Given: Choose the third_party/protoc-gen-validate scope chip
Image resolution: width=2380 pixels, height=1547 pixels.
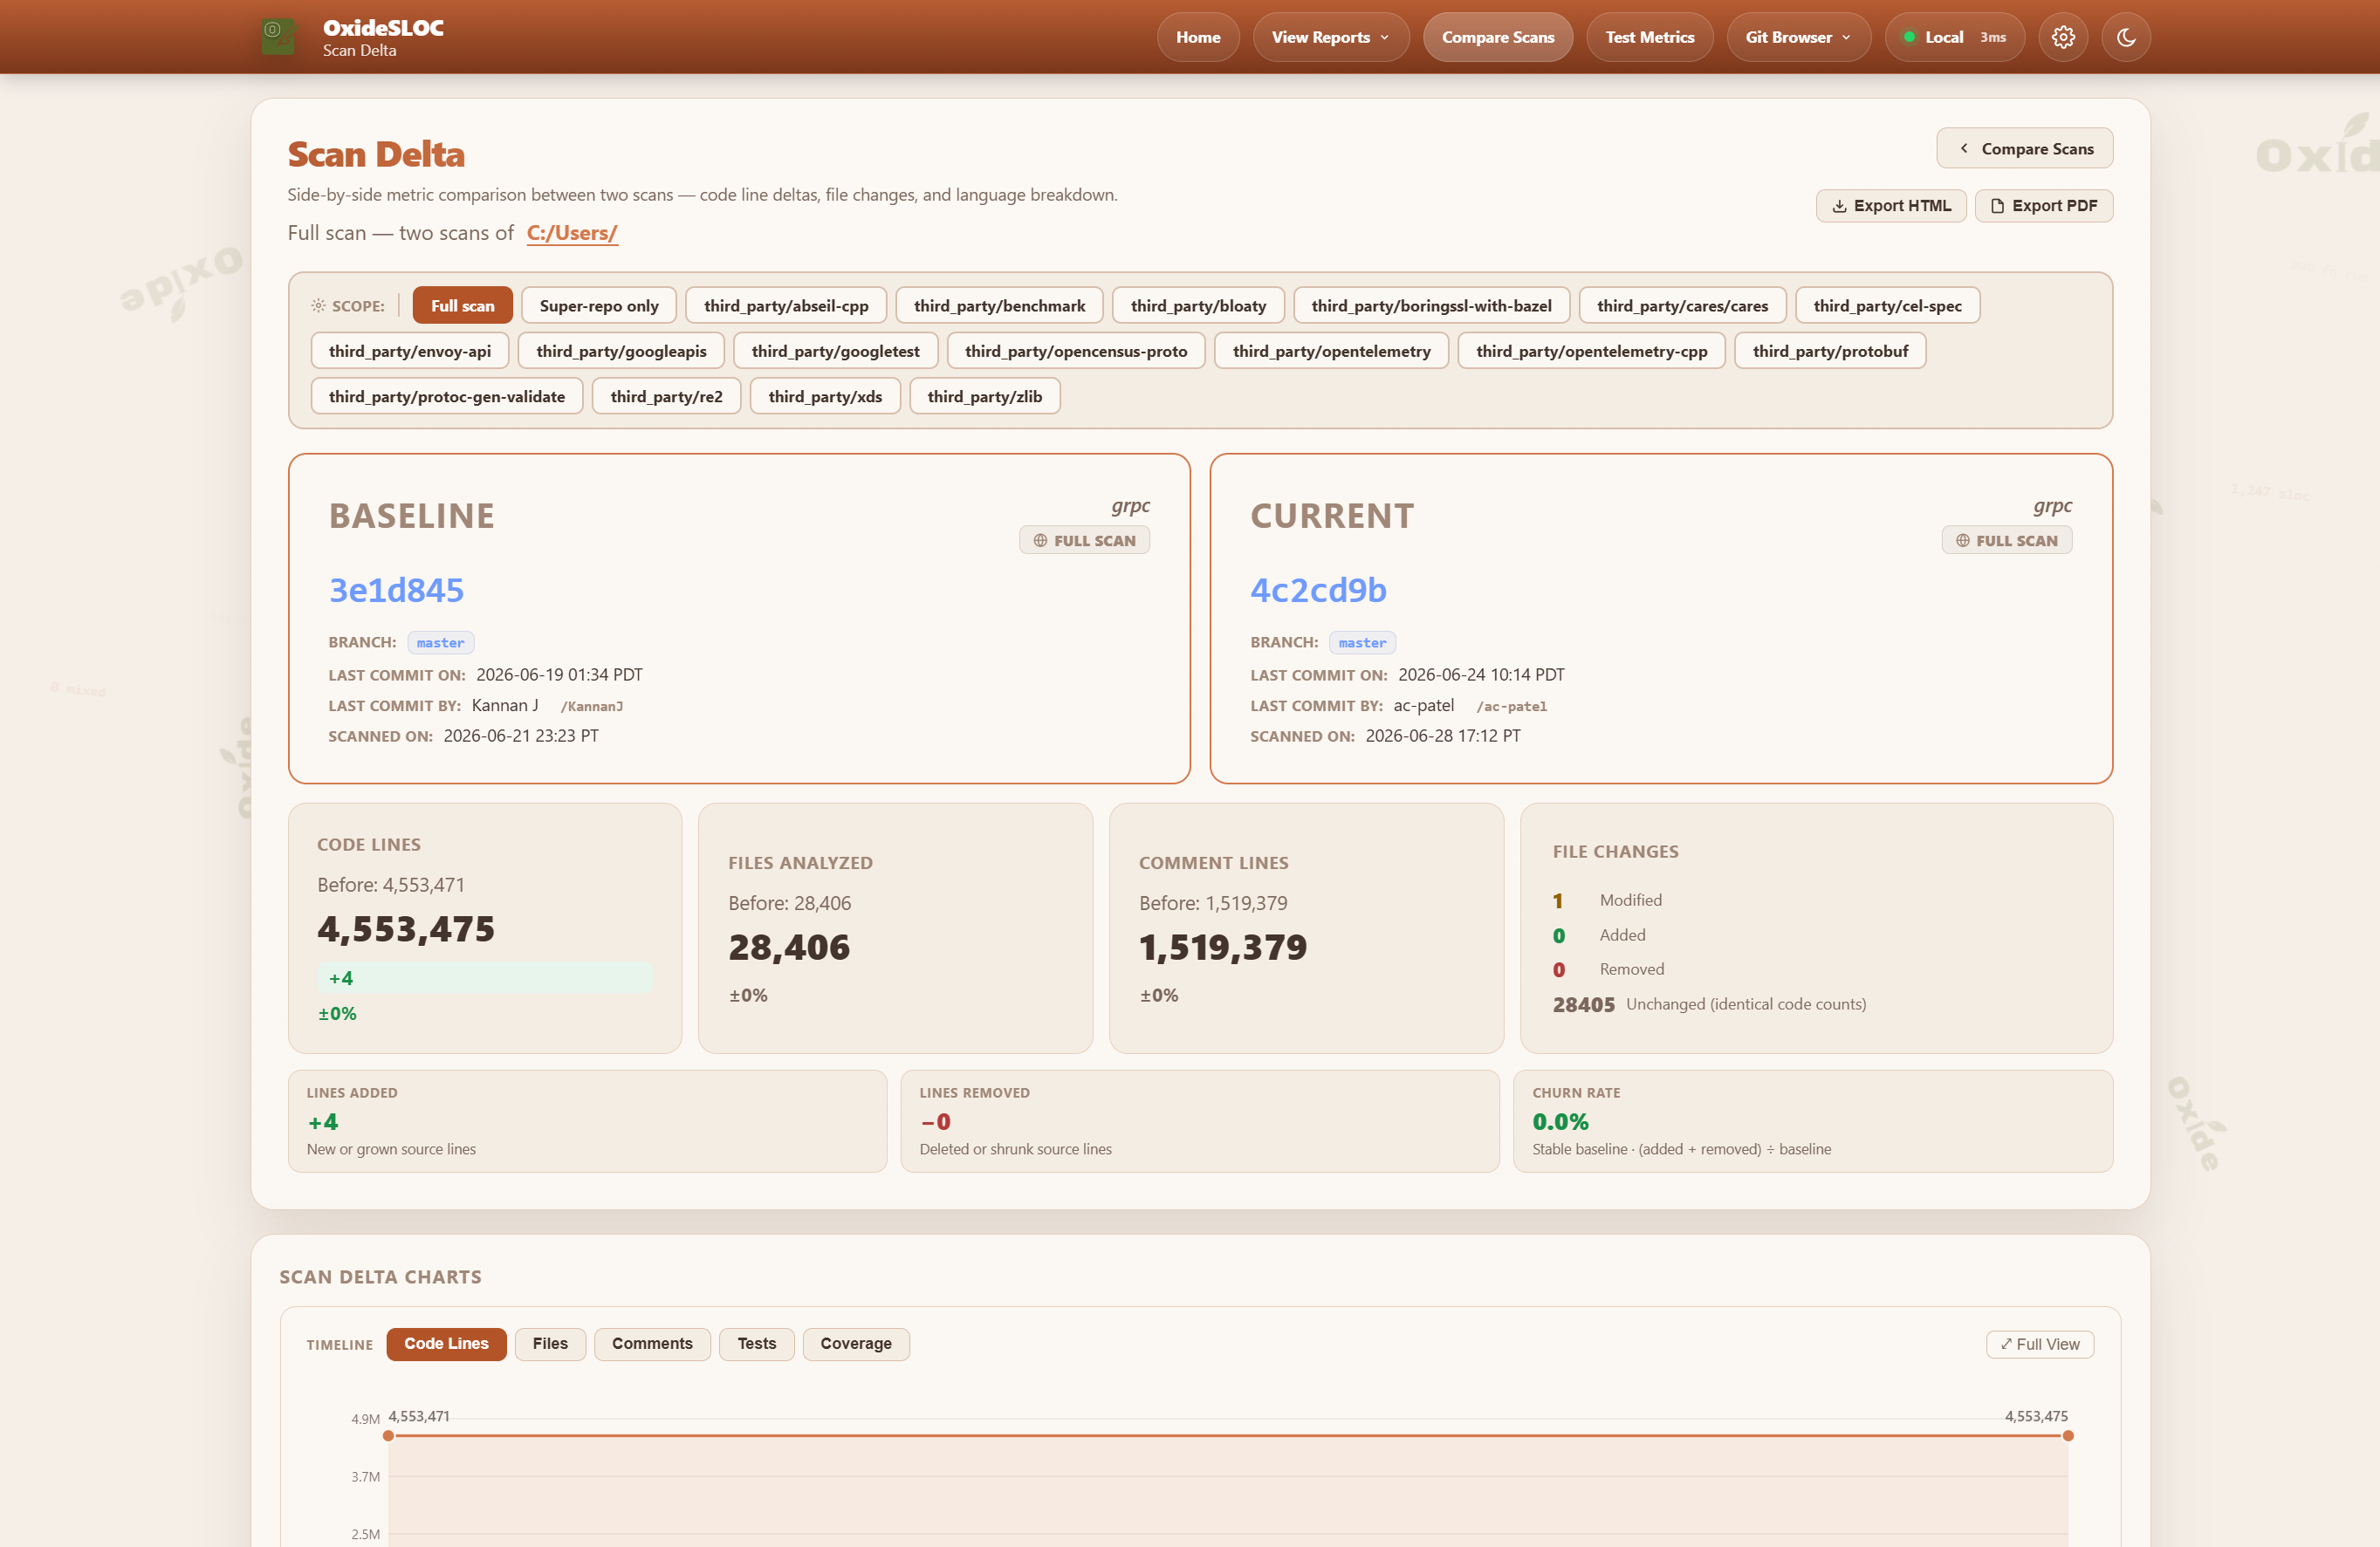Looking at the screenshot, I should (x=447, y=396).
